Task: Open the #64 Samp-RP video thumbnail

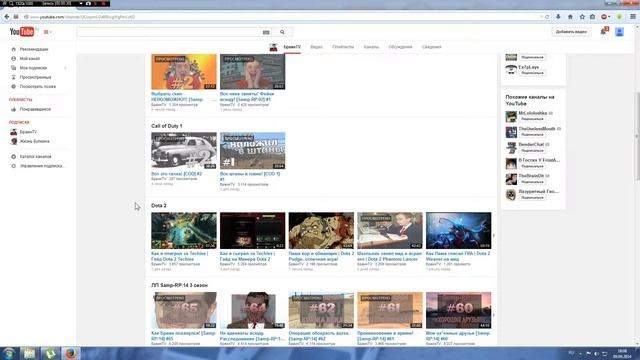Action: pos(252,310)
